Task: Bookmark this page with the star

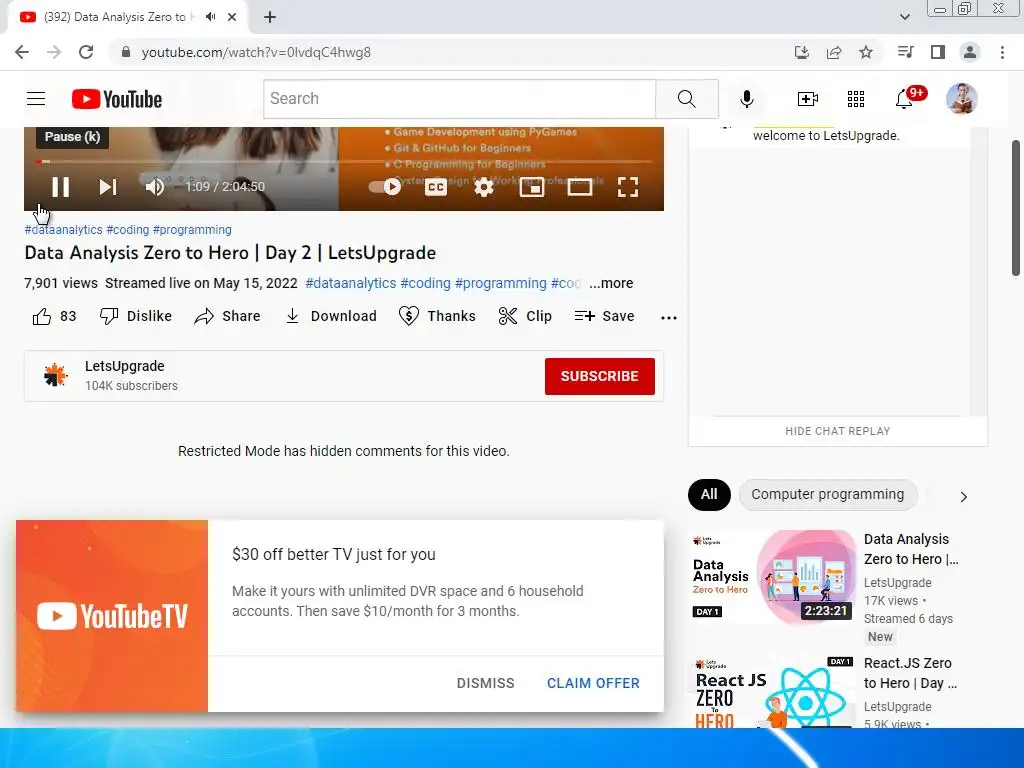Action: point(866,52)
